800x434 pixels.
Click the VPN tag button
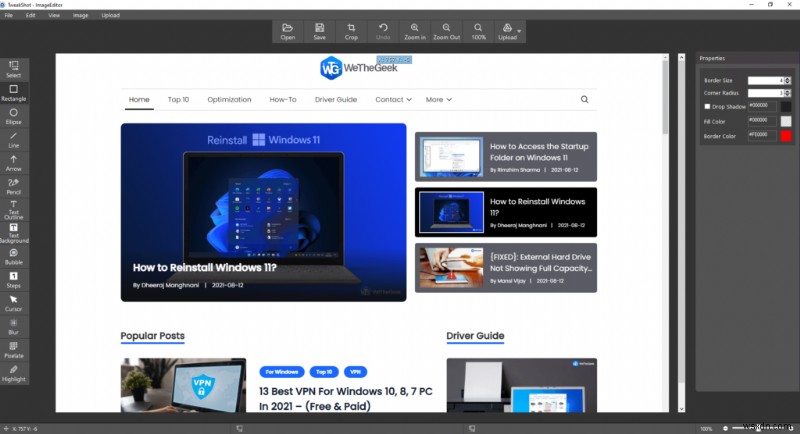[356, 372]
